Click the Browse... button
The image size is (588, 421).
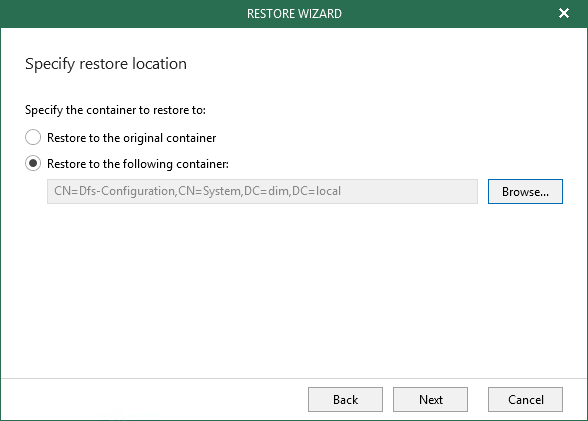tap(525, 192)
